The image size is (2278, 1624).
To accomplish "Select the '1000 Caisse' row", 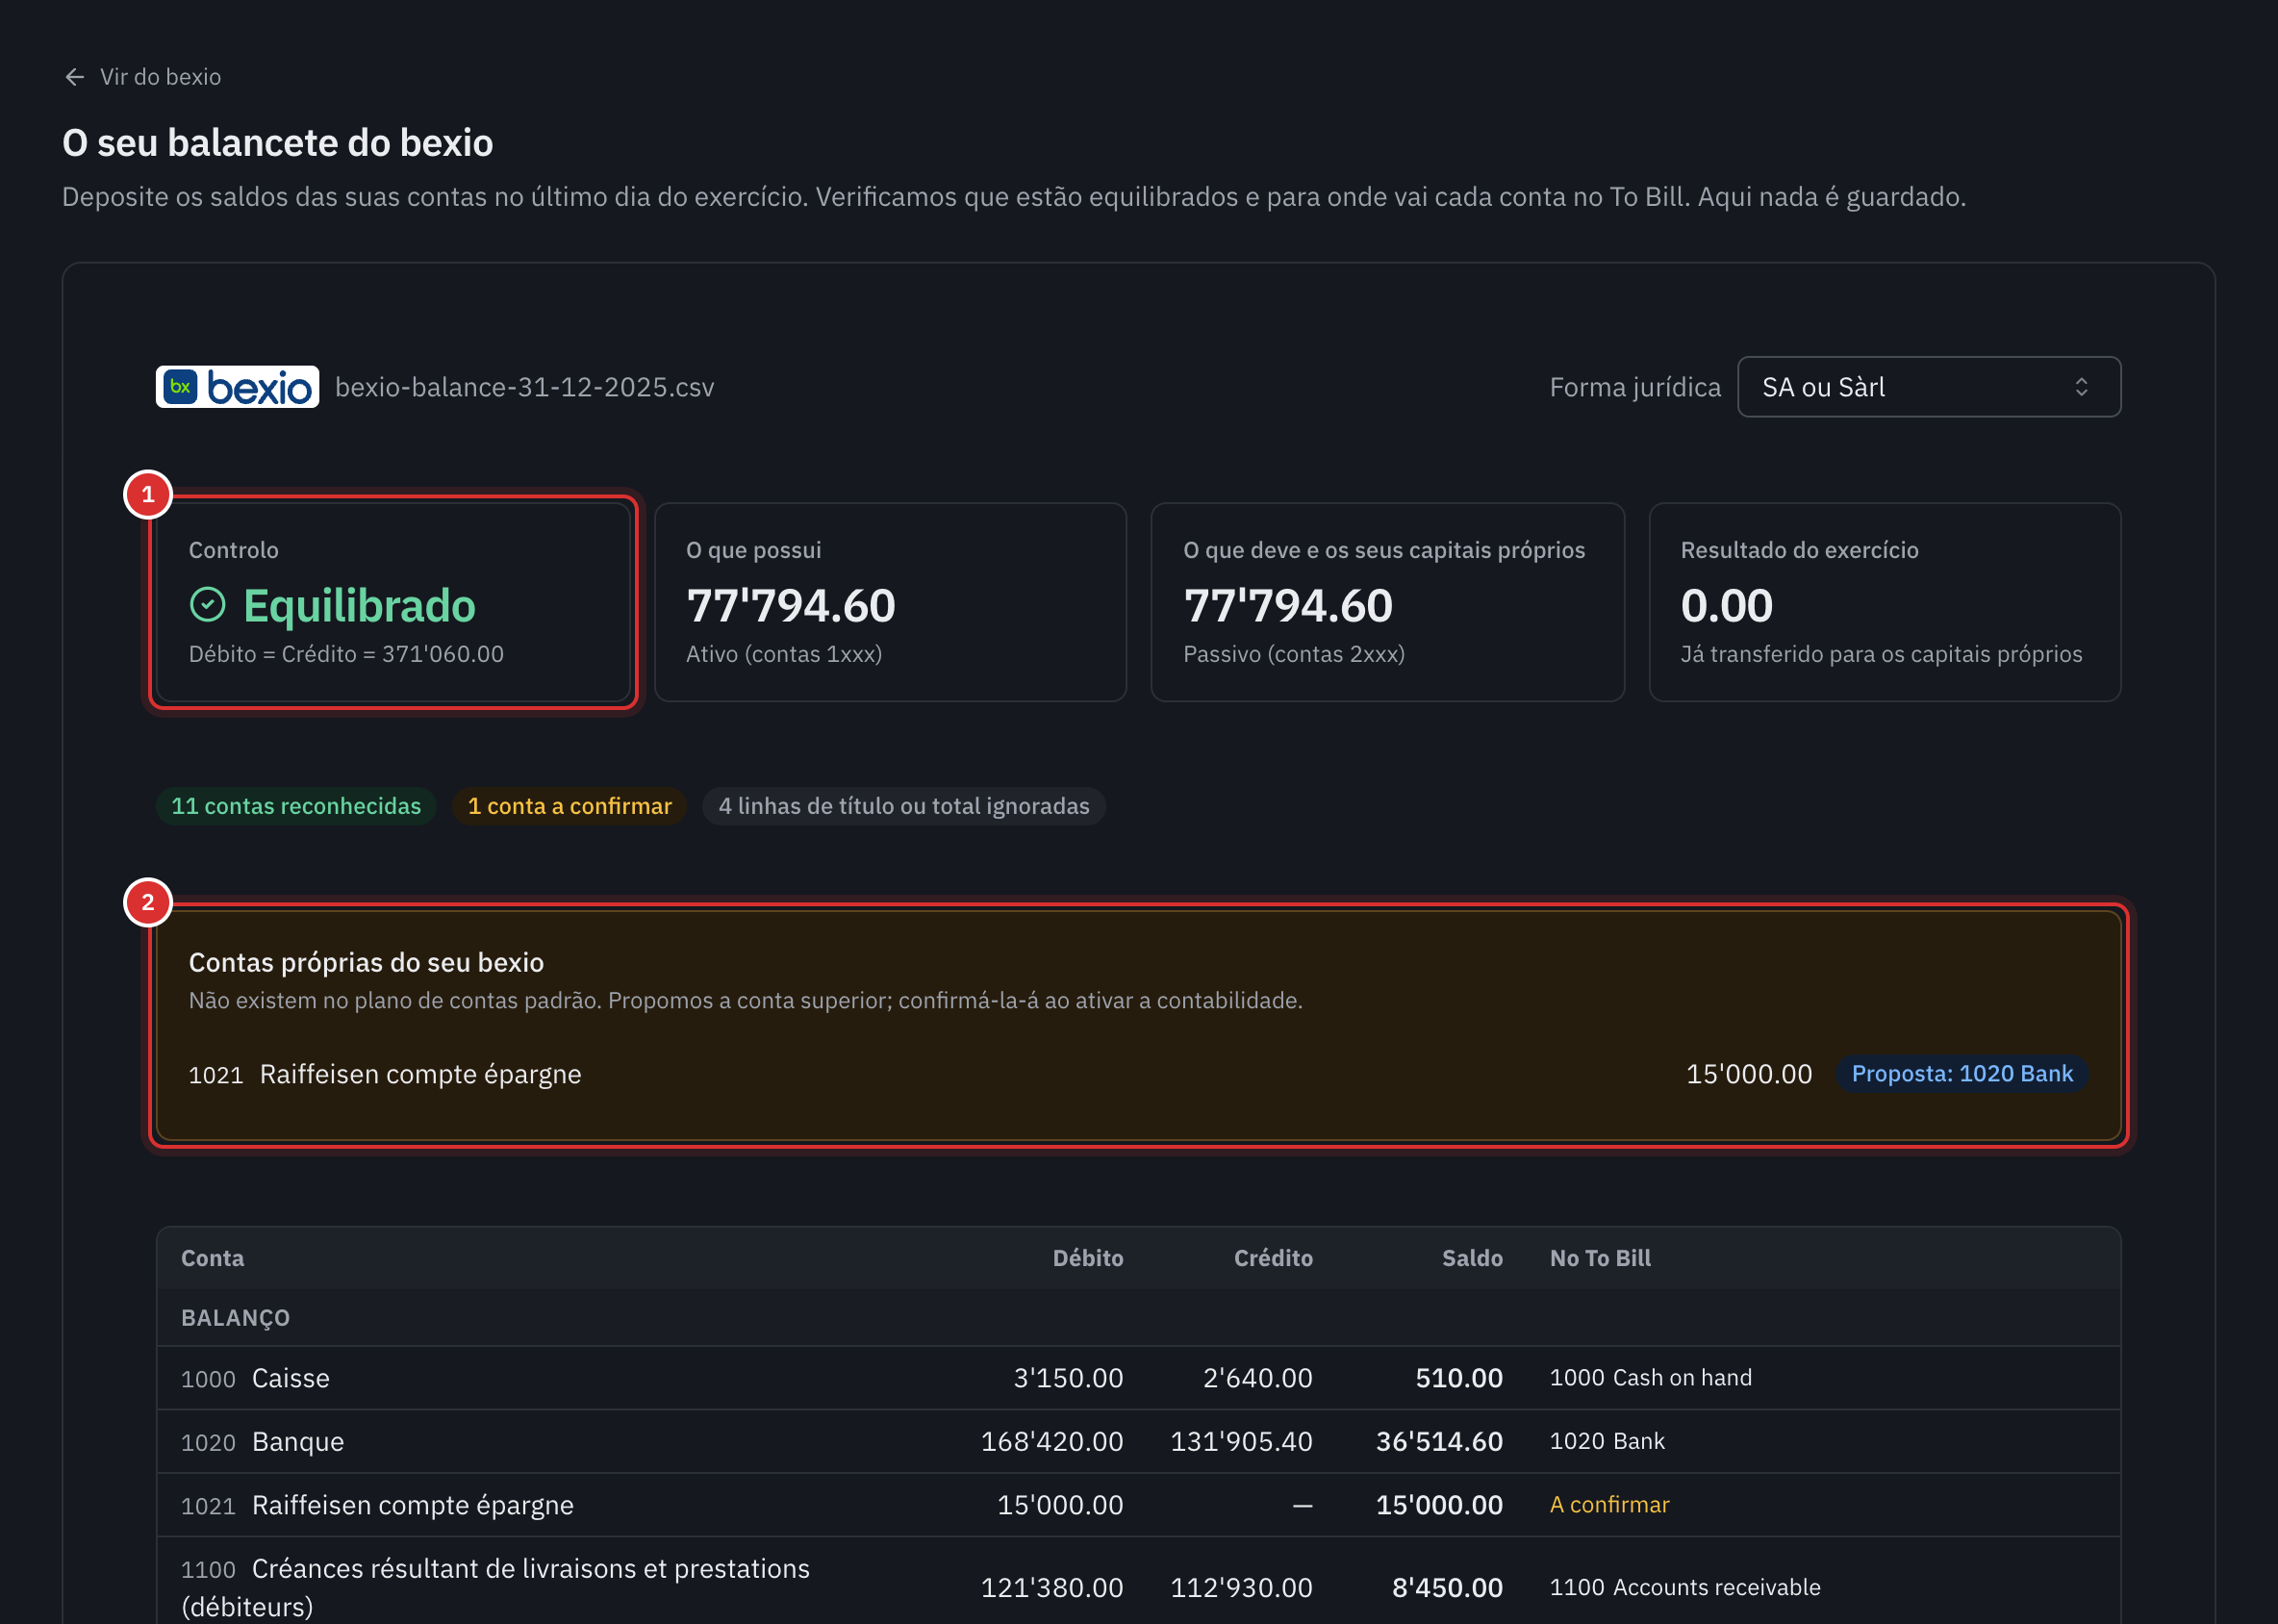I will click(x=1138, y=1378).
